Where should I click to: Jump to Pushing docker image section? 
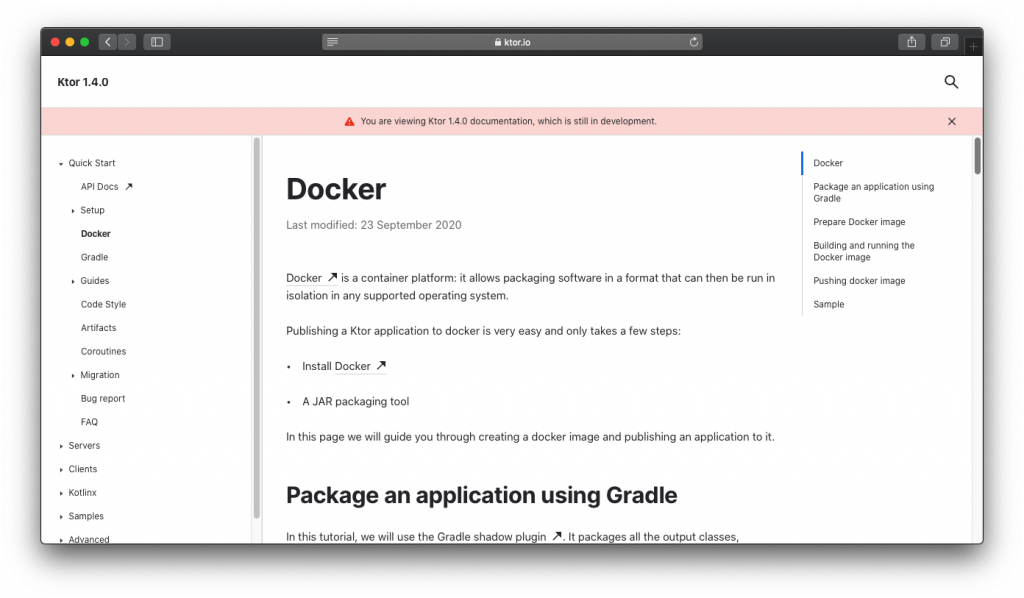[859, 281]
